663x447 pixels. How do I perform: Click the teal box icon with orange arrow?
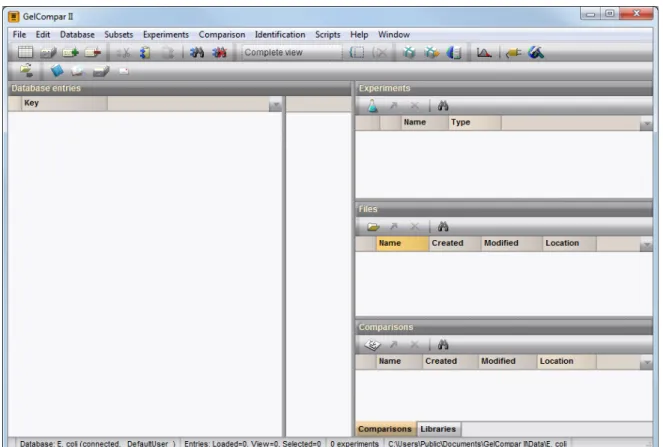tap(431, 52)
